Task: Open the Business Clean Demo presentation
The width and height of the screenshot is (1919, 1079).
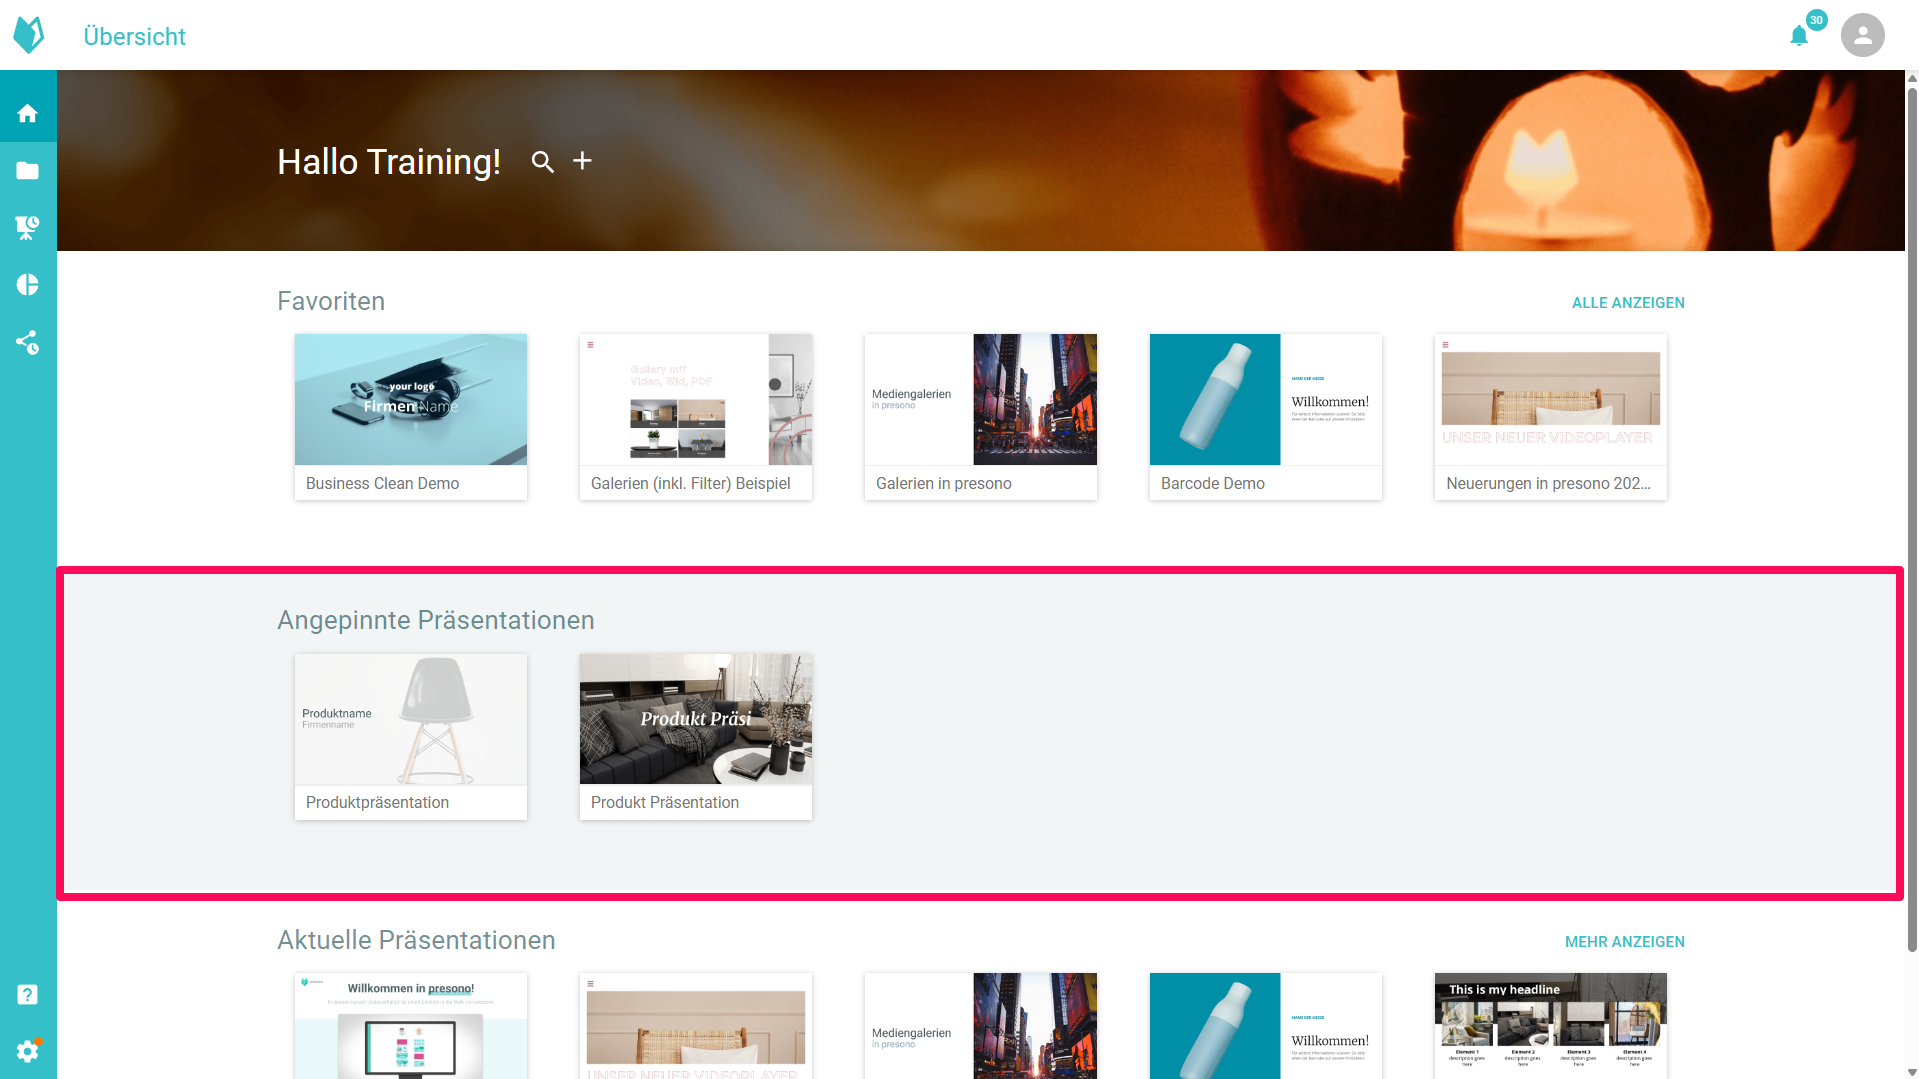Action: click(x=410, y=416)
